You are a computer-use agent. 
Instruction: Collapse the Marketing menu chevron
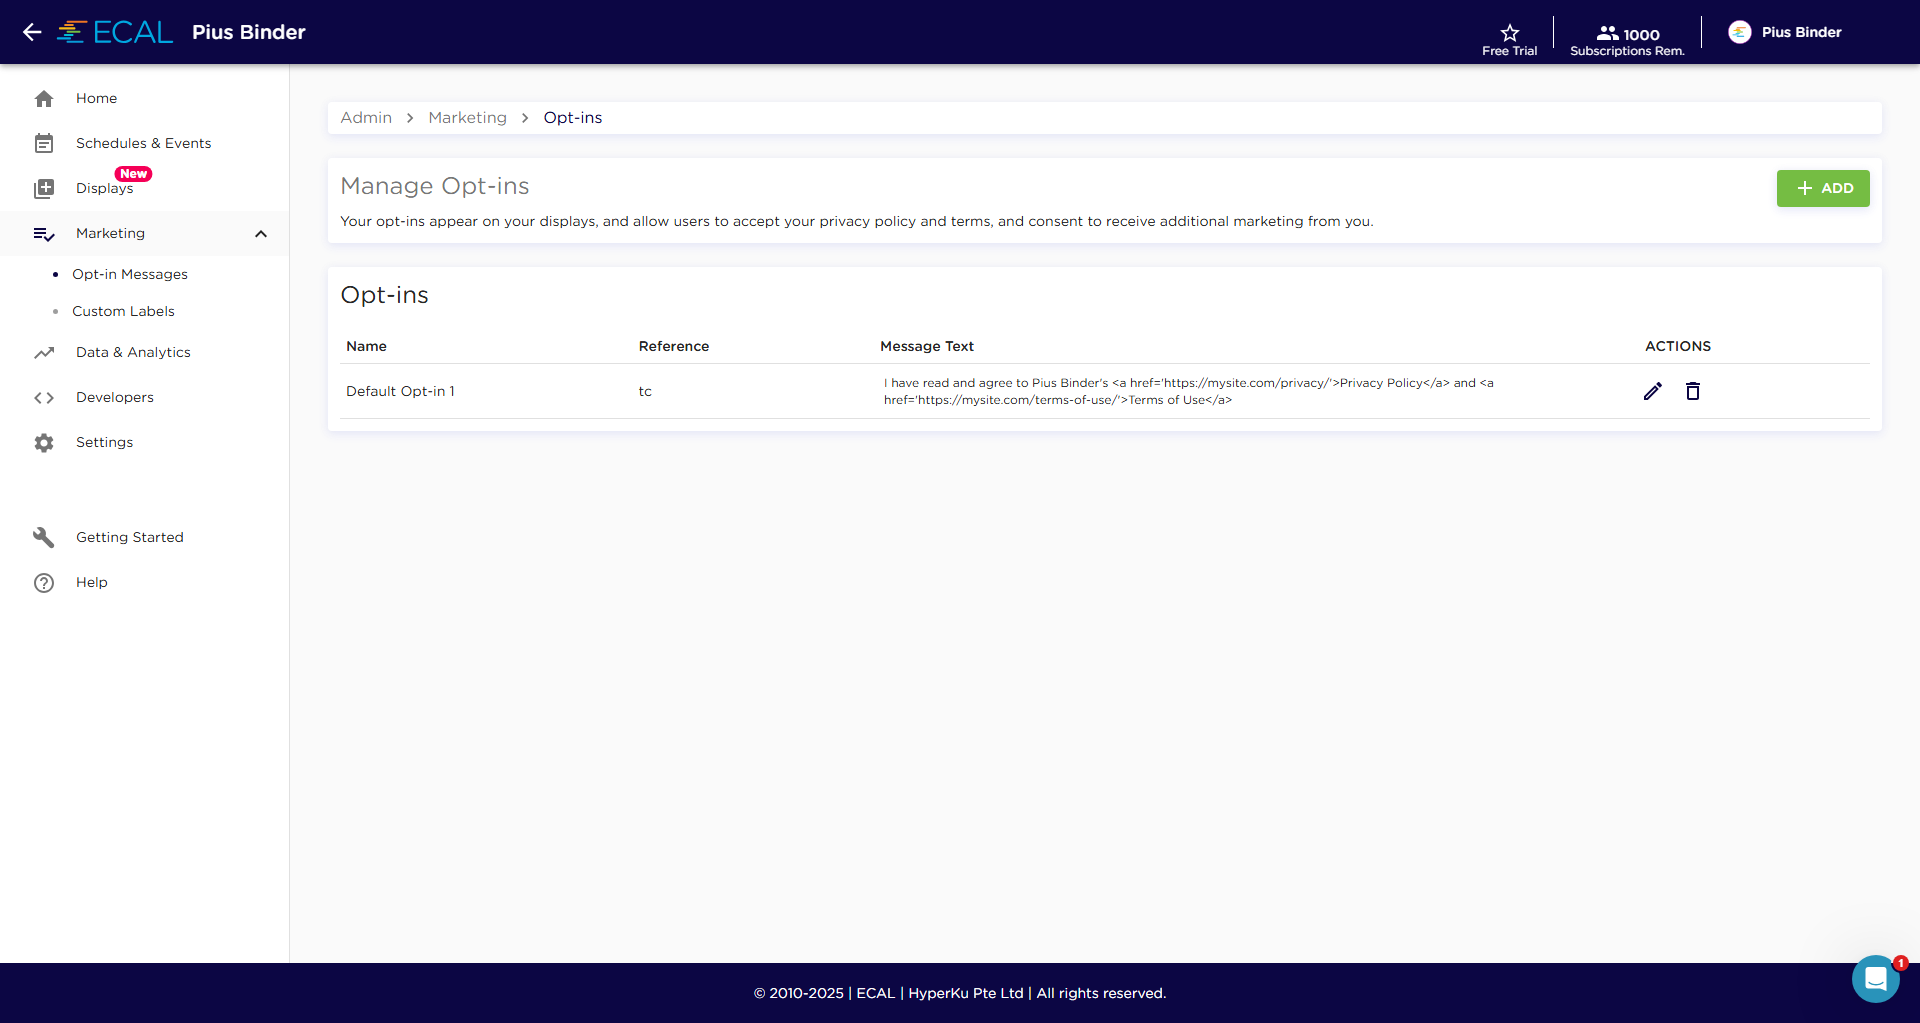tap(261, 234)
